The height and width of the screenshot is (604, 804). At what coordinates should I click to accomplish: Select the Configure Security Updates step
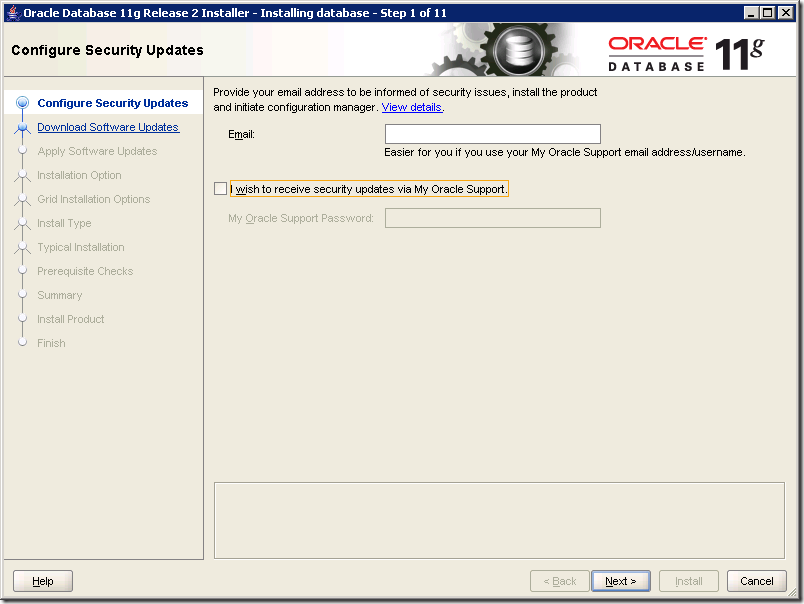(112, 103)
